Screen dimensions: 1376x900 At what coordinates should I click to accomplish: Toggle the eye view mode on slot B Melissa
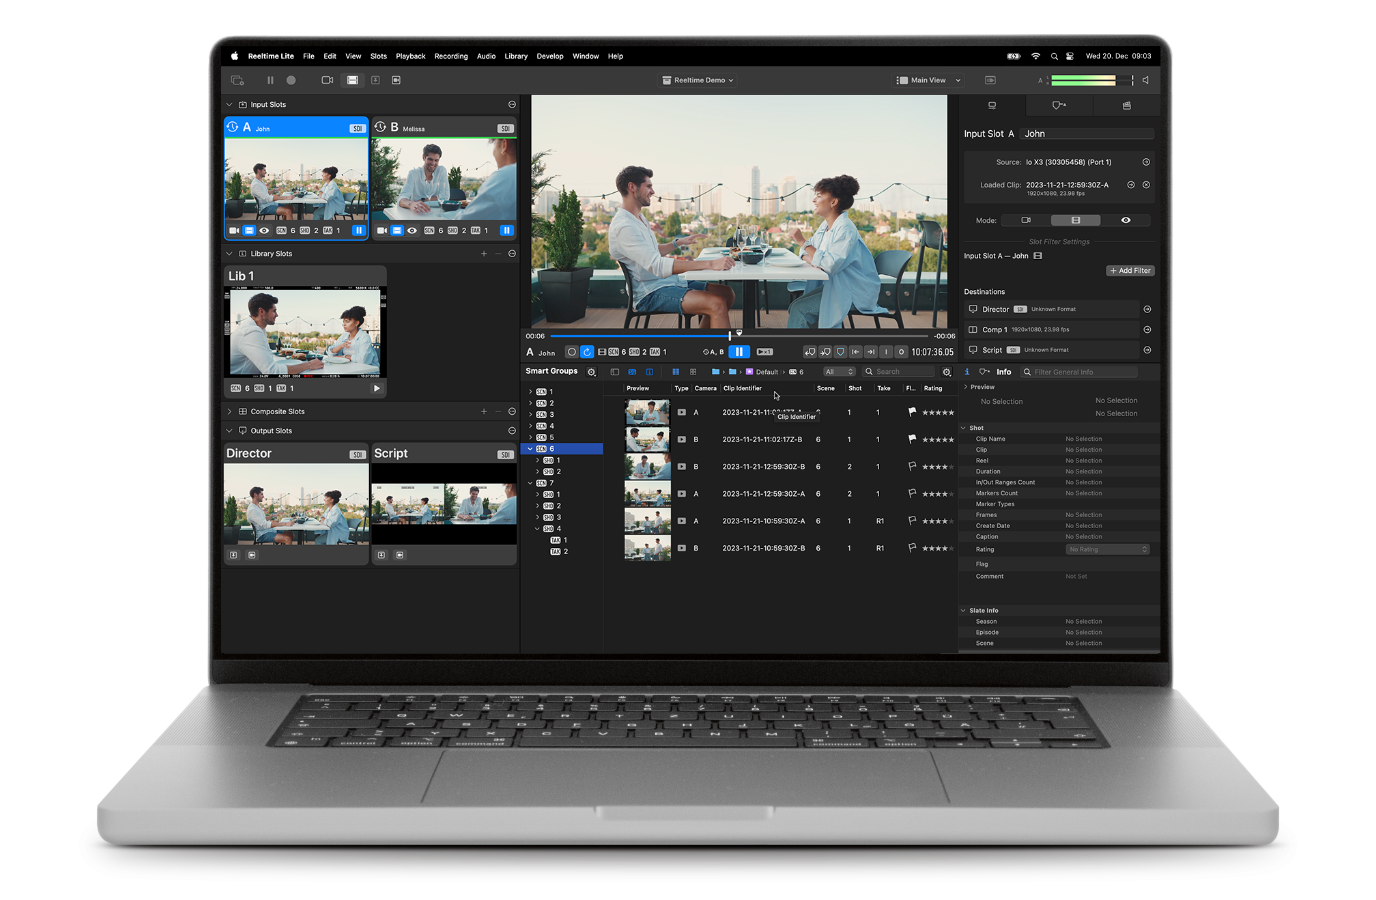(x=412, y=230)
